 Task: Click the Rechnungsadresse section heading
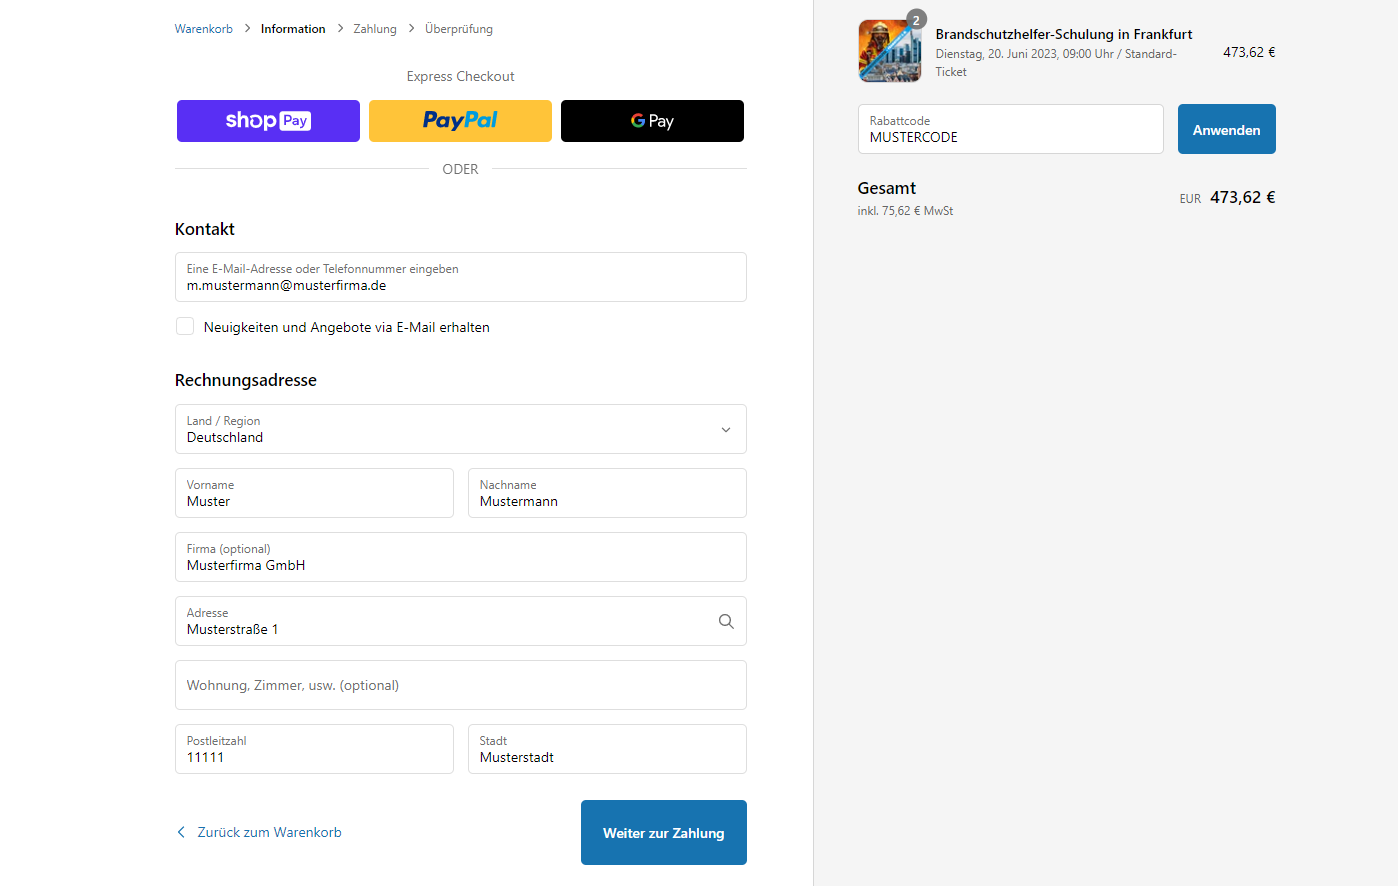point(246,380)
